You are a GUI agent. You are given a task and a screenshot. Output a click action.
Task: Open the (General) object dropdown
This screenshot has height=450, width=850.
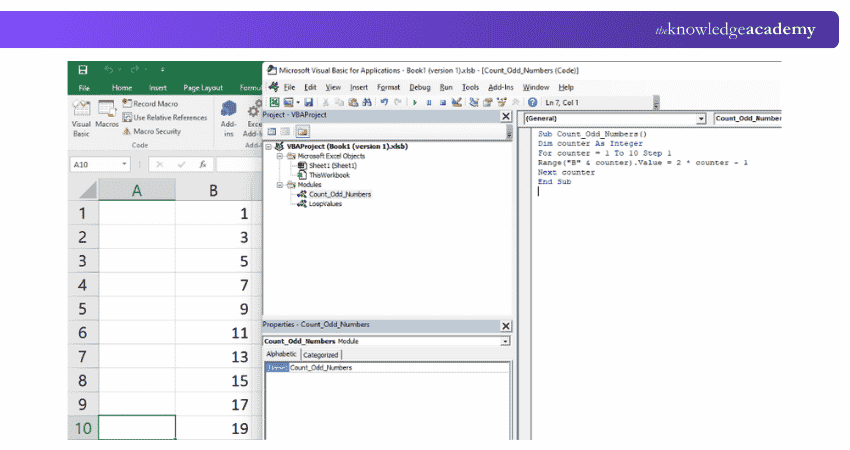point(701,118)
